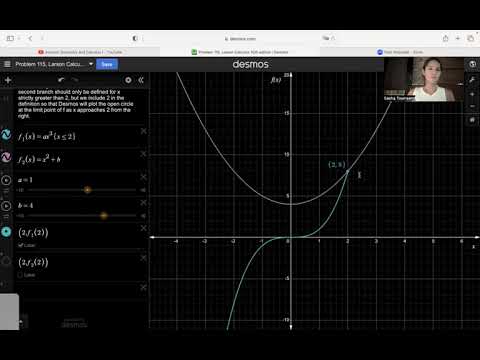The image size is (480, 360).
Task: Edit the f1(x) expression
Action: [x=47, y=136]
